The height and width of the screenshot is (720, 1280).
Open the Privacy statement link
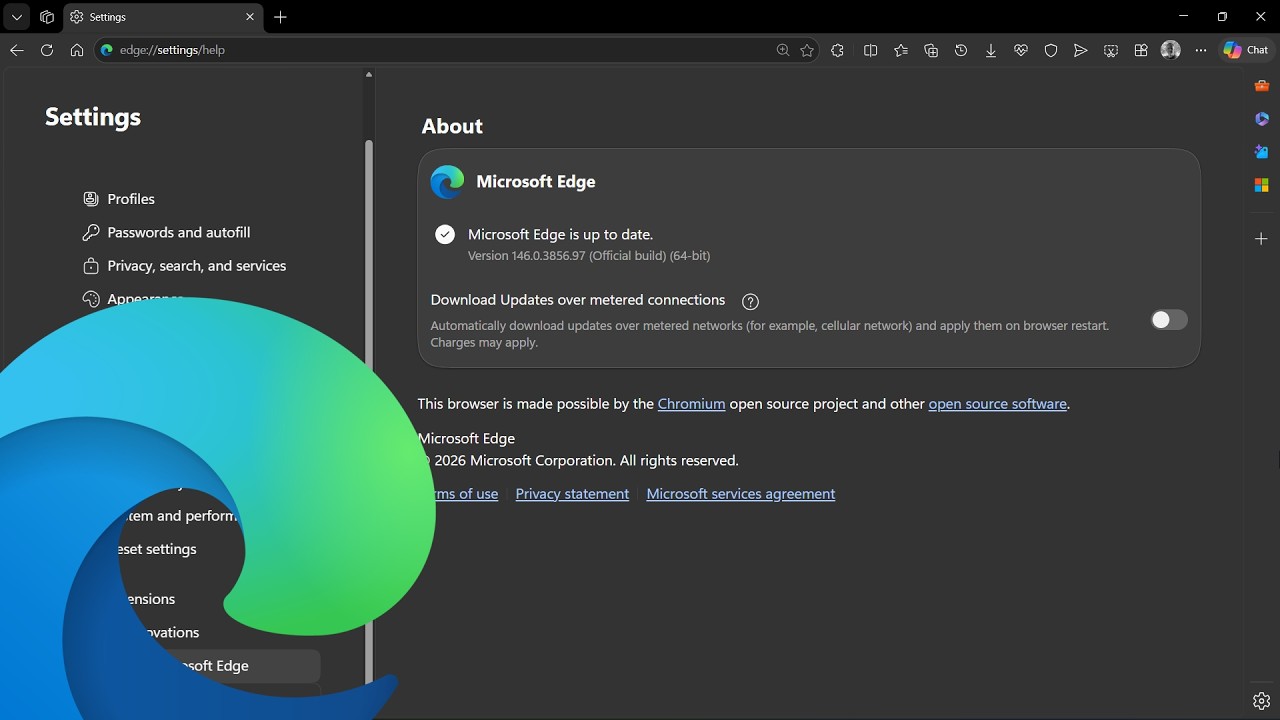[572, 494]
